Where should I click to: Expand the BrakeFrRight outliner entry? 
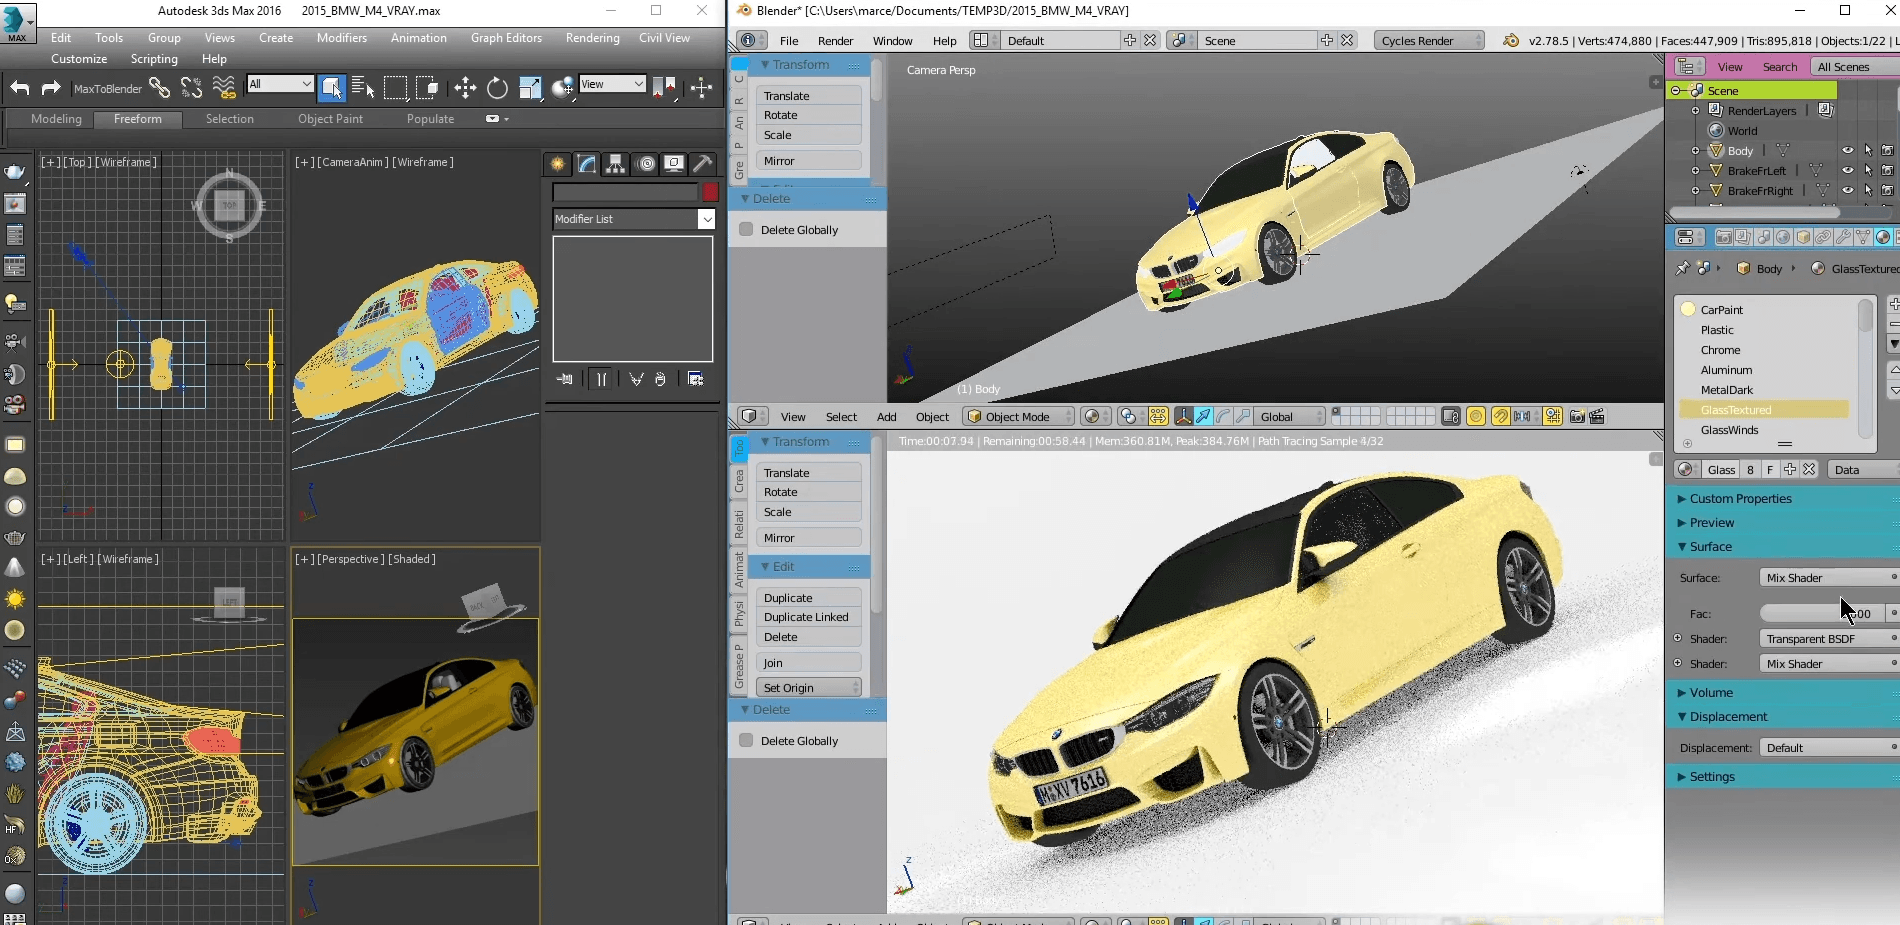(x=1695, y=190)
